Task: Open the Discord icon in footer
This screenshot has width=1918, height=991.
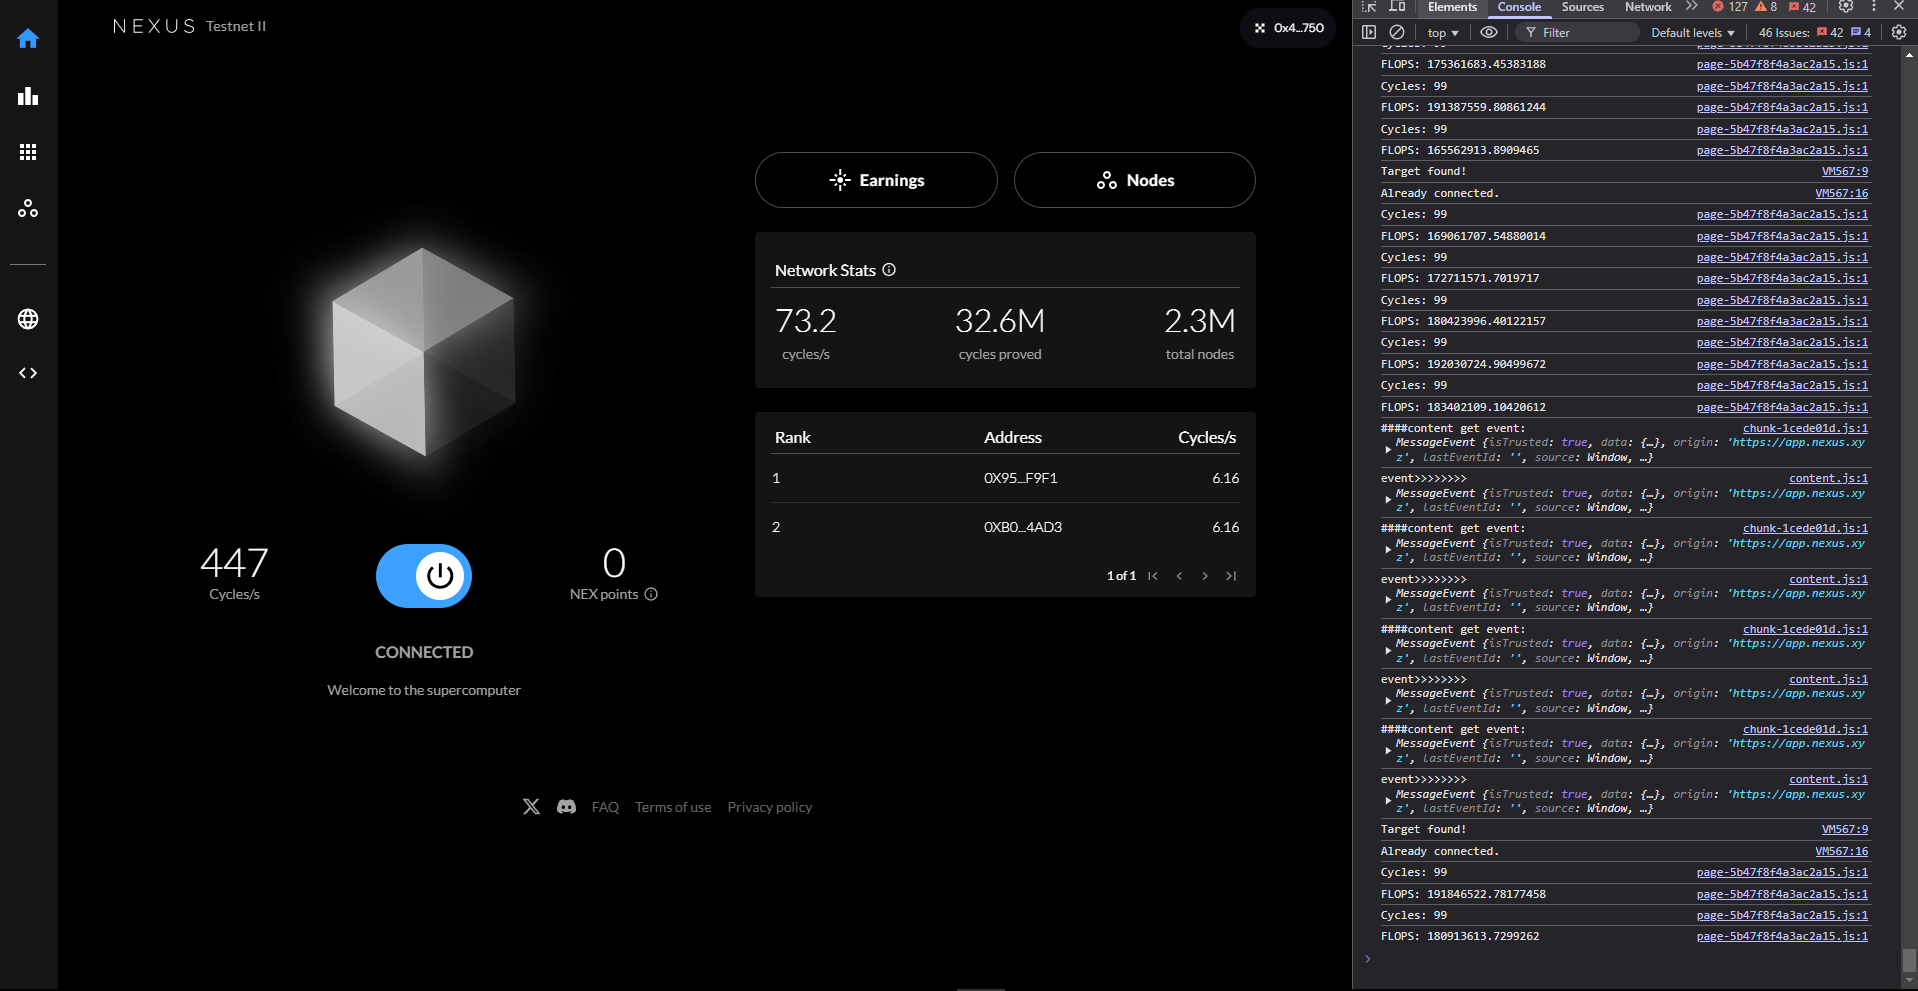Action: [566, 807]
